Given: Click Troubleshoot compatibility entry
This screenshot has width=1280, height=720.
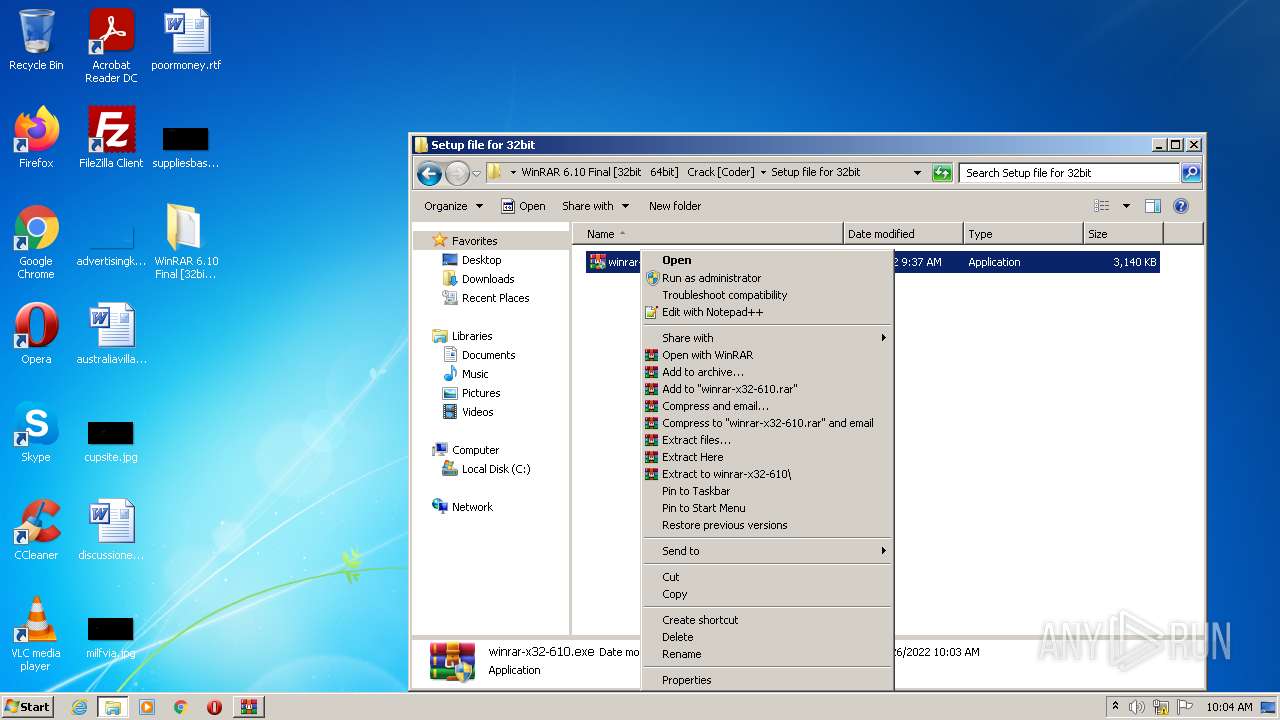Looking at the screenshot, I should [767, 295].
